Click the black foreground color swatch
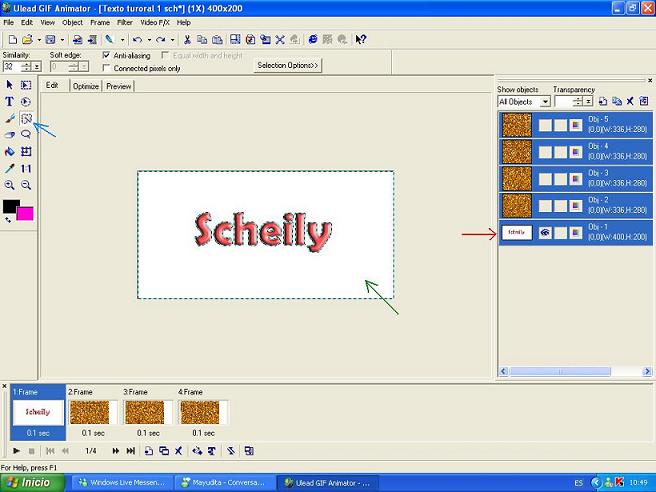 (11, 206)
